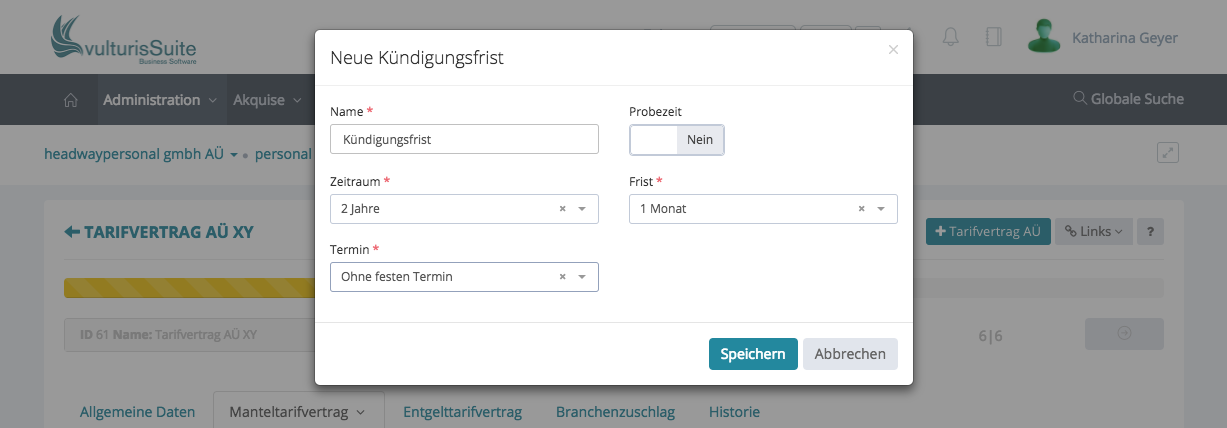1227x428 pixels.
Task: Click the notebook icon beside the bell
Action: [x=993, y=37]
